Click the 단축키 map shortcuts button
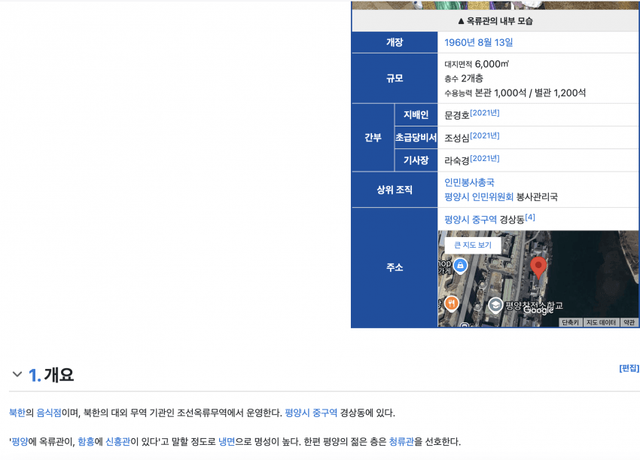This screenshot has height=460, width=640. (x=570, y=322)
